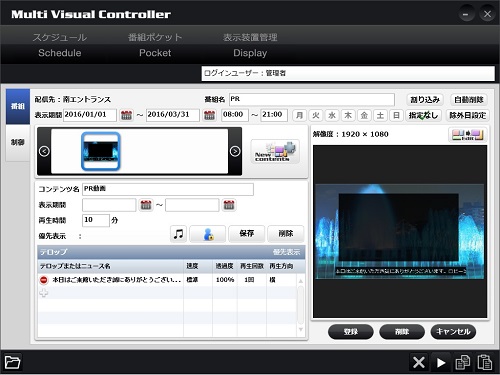Click the login user field ログインユーザー：管理者

point(348,73)
